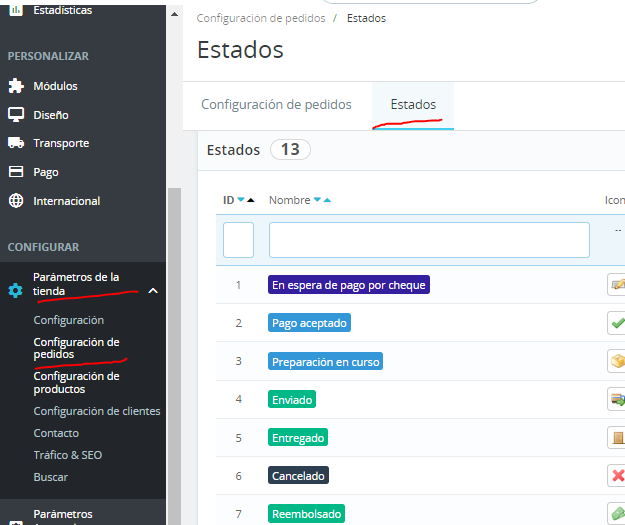The width and height of the screenshot is (625, 525).
Task: Open Módulos menu item
Action: [x=55, y=86]
